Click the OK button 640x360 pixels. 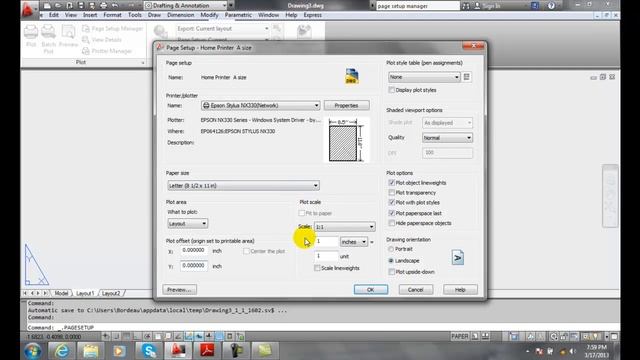point(371,289)
